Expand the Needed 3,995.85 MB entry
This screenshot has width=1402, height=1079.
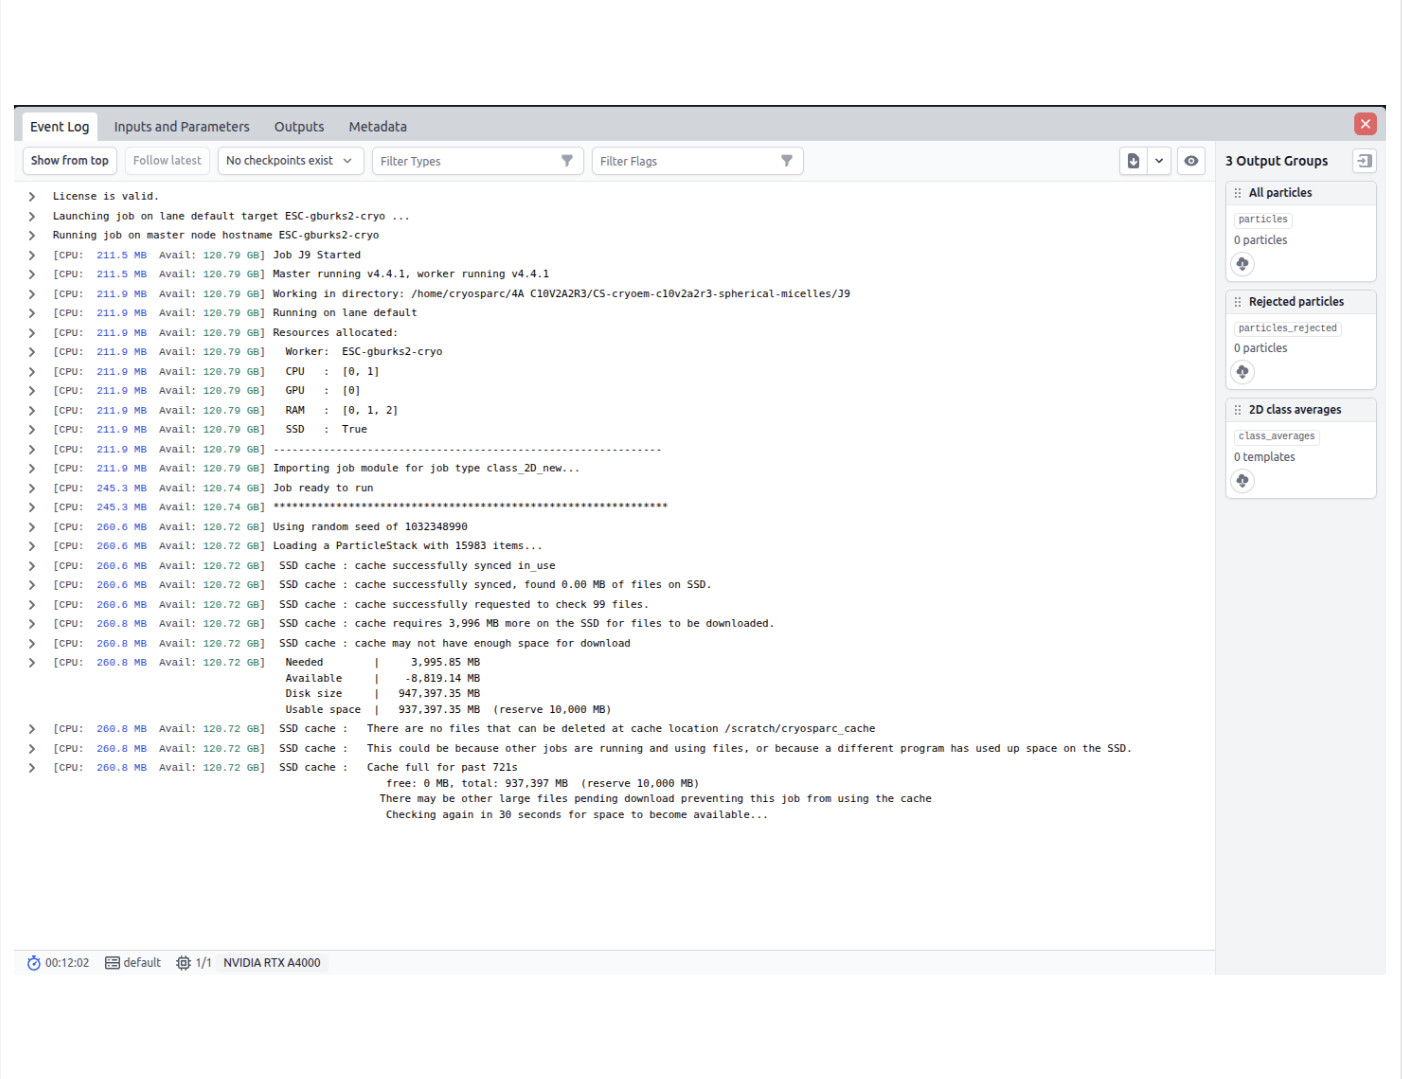point(32,663)
